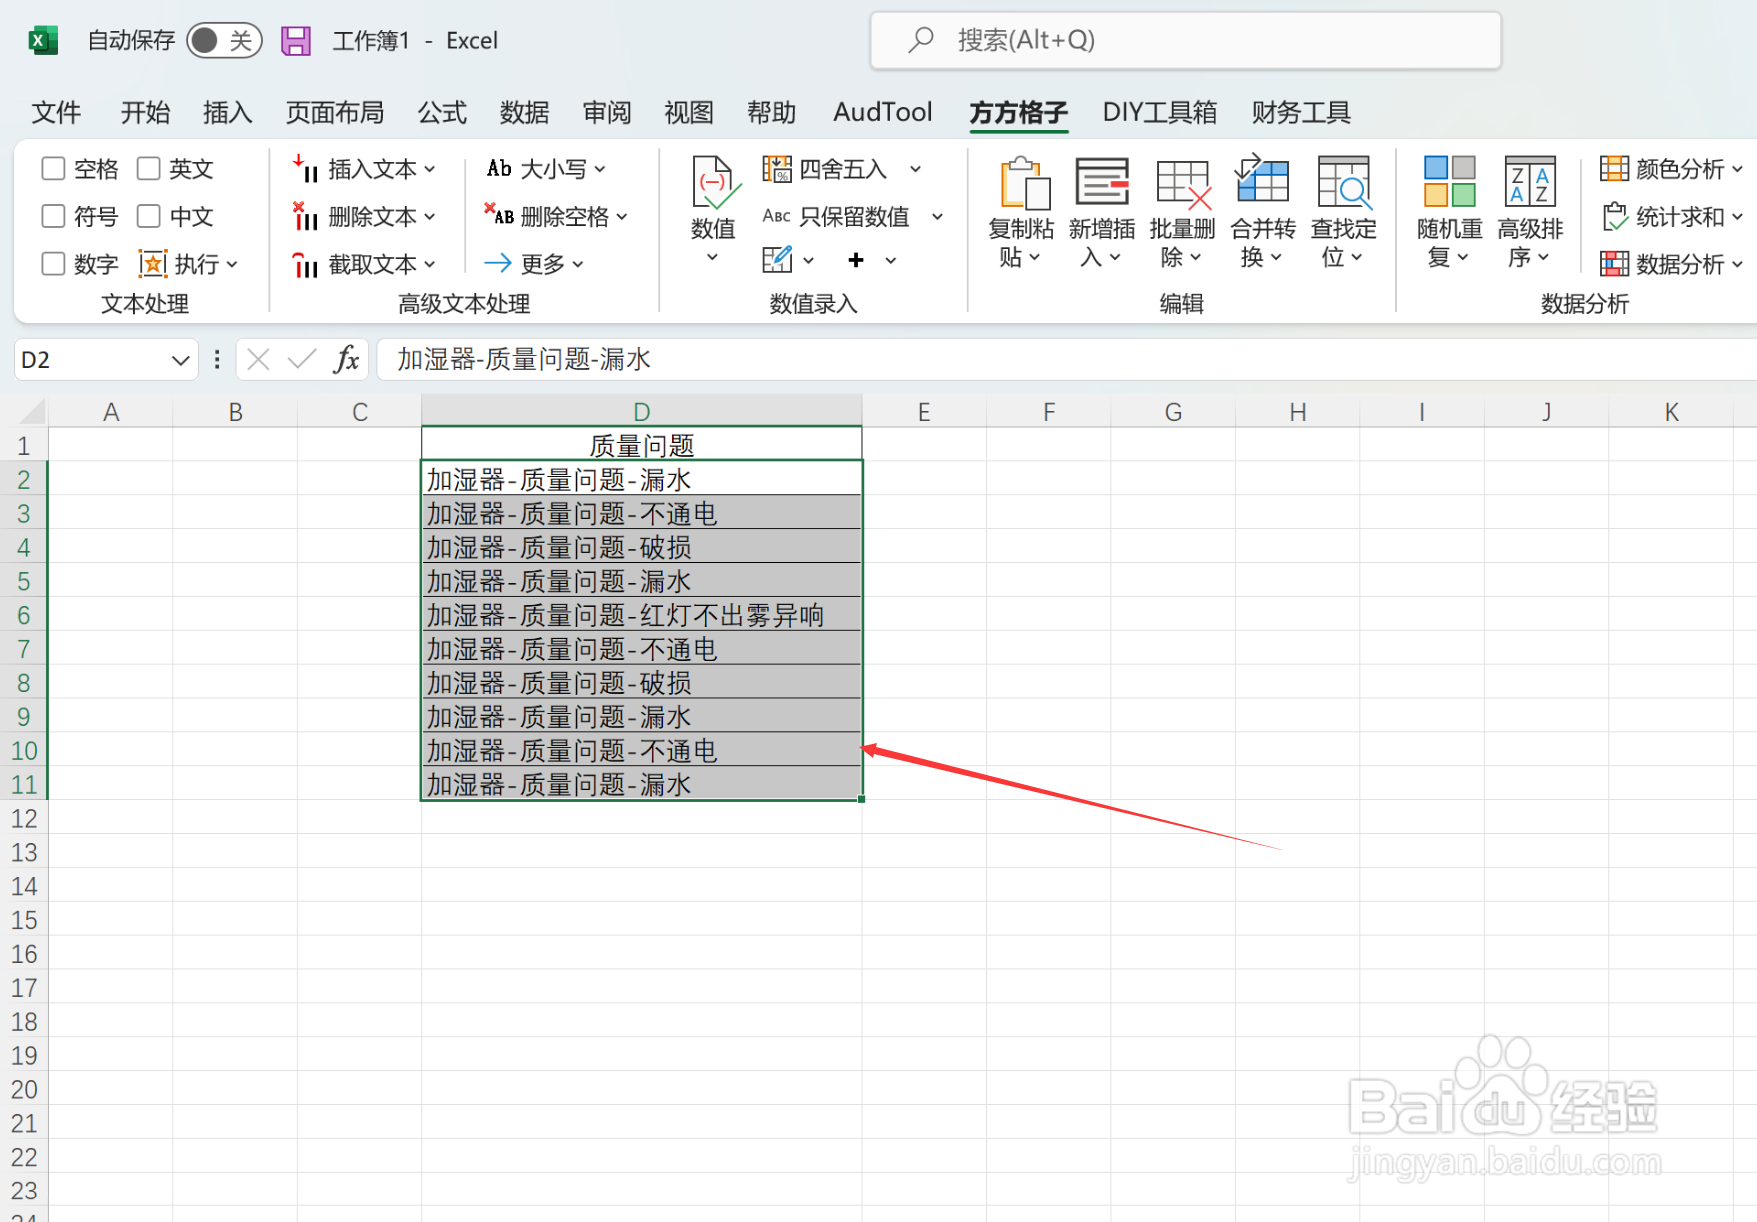Click the 更多 arrow icon
Screen dimensions: 1757x1222
[498, 263]
